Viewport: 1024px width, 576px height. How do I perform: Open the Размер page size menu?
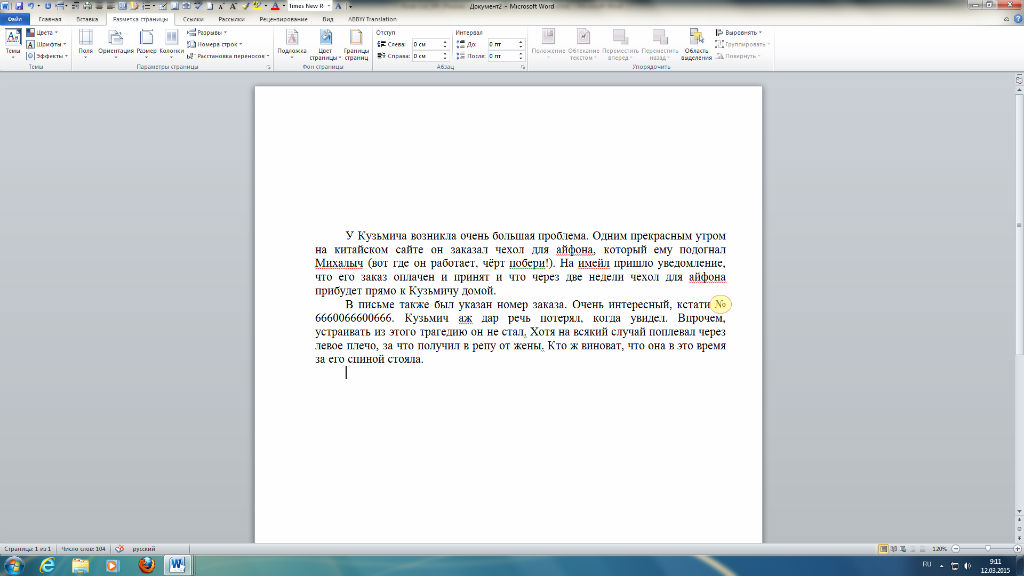[x=146, y=44]
